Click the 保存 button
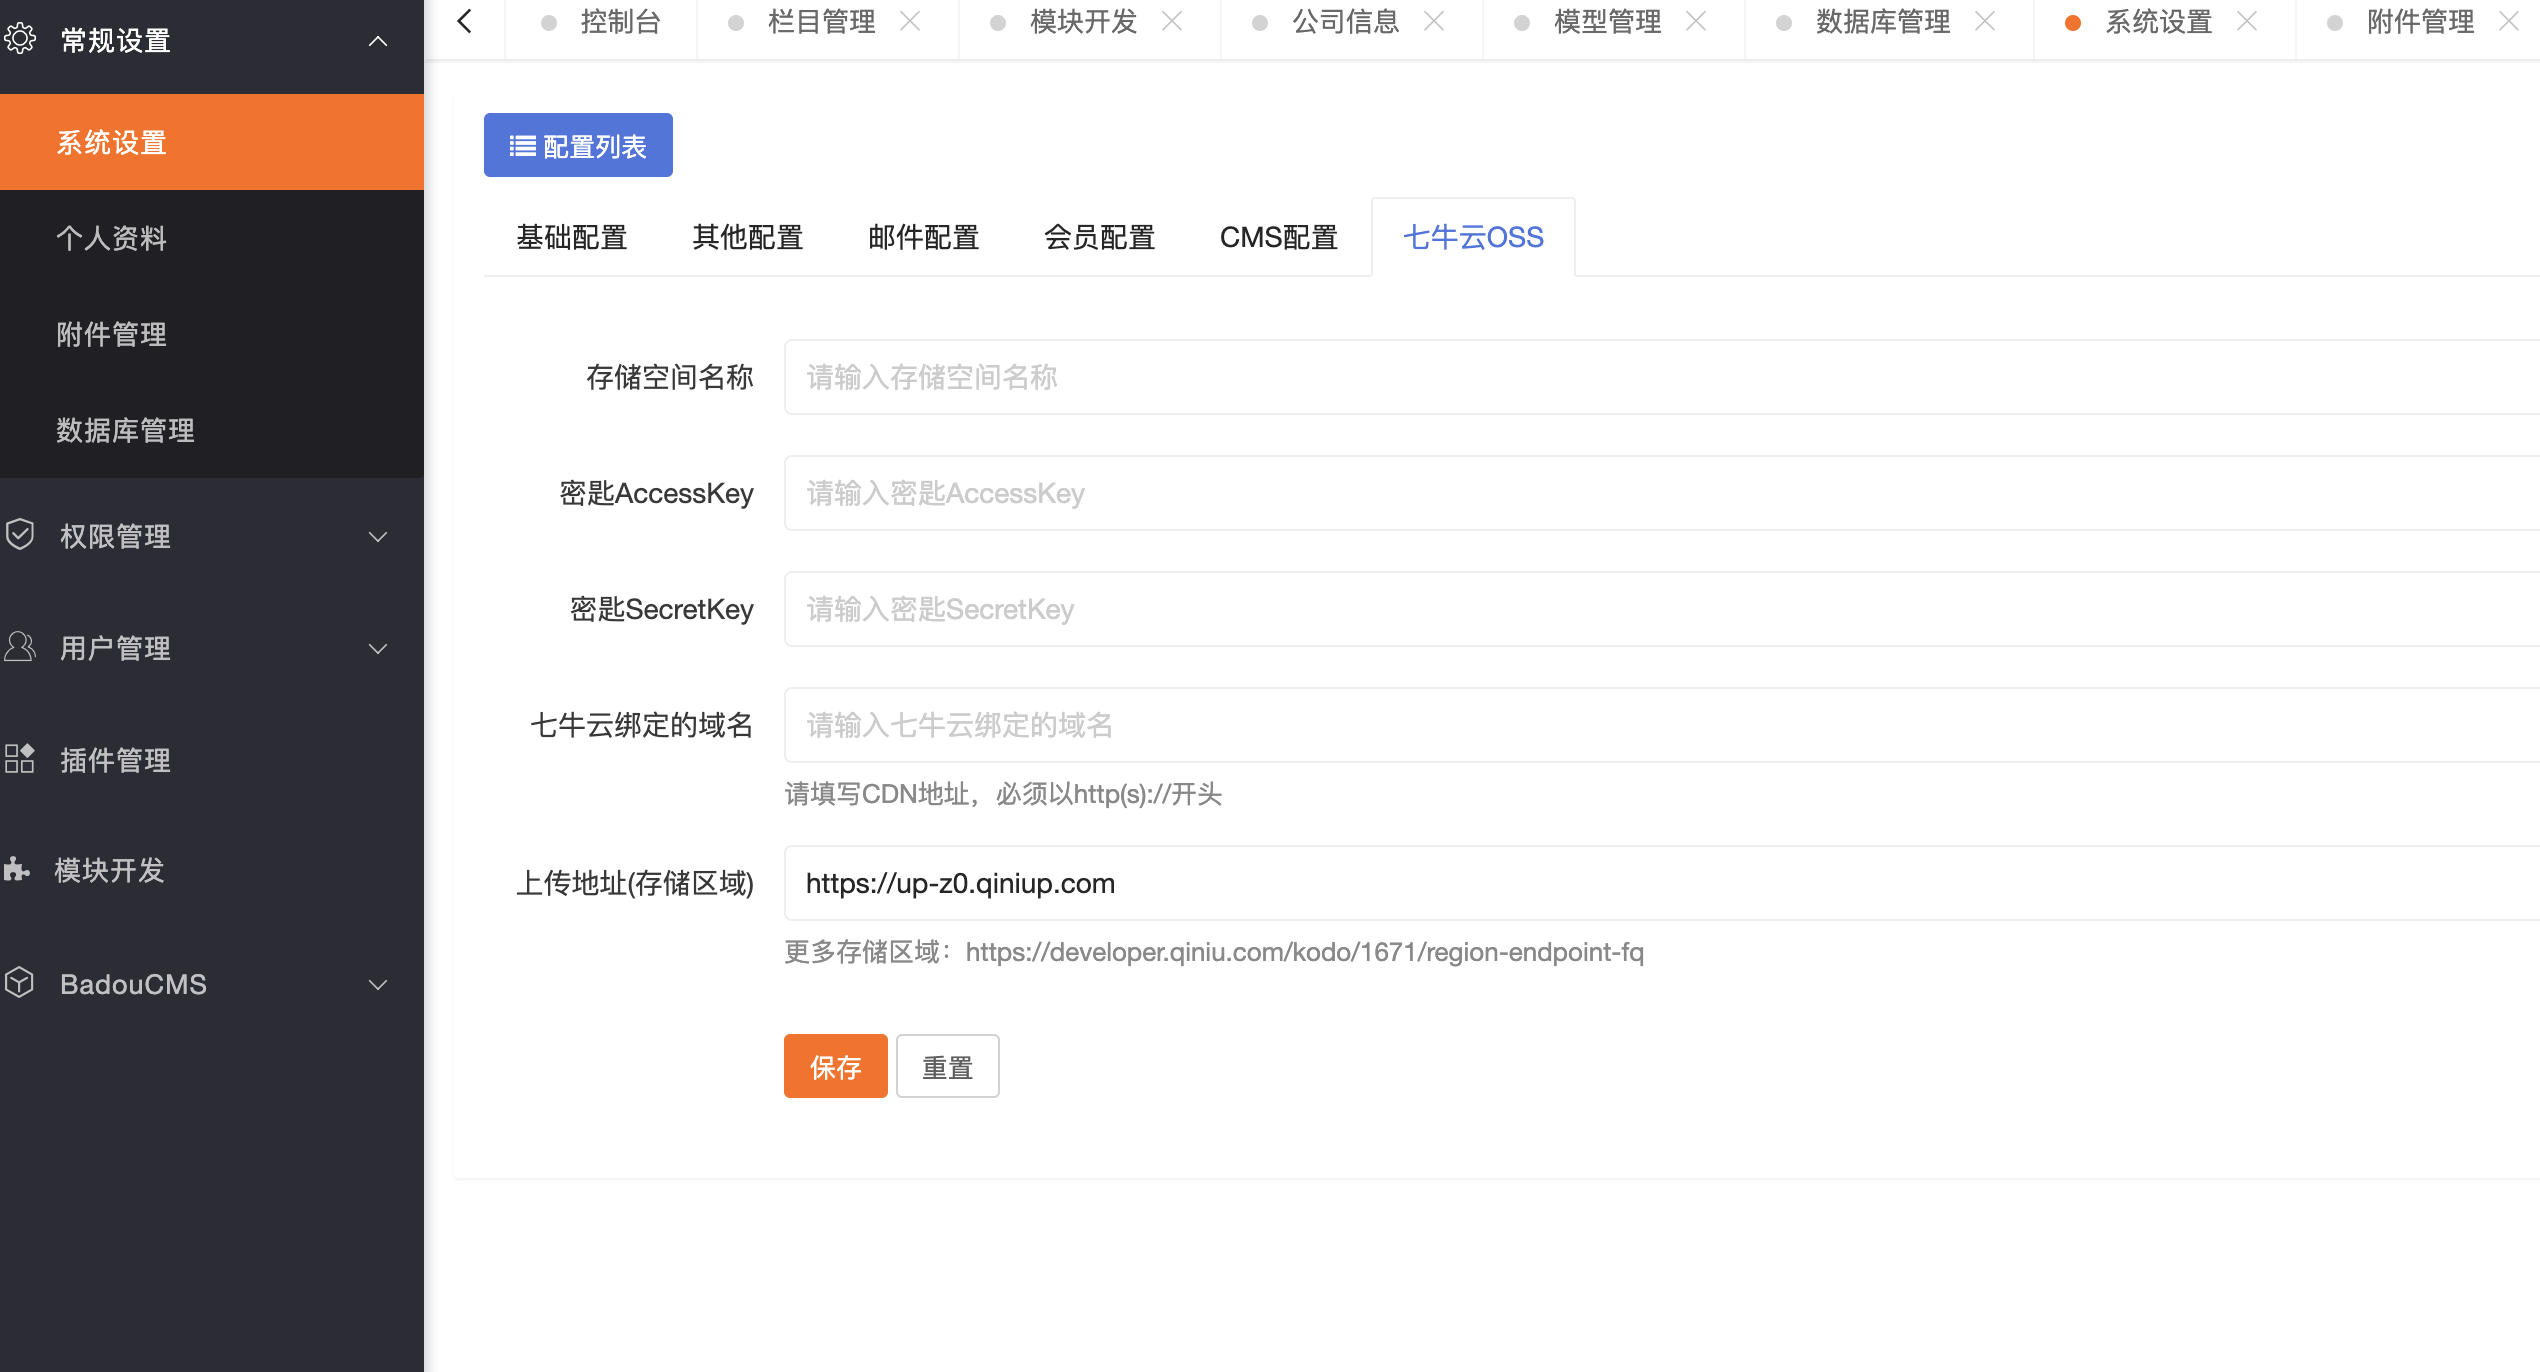The image size is (2540, 1372). [835, 1066]
